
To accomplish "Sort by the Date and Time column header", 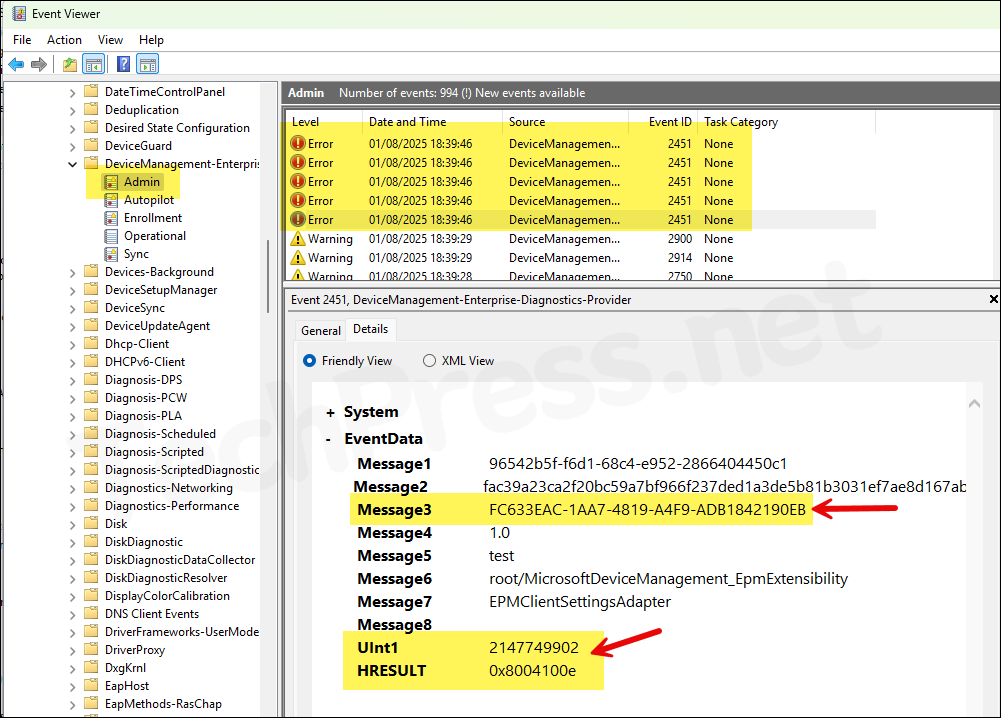I will pos(432,121).
